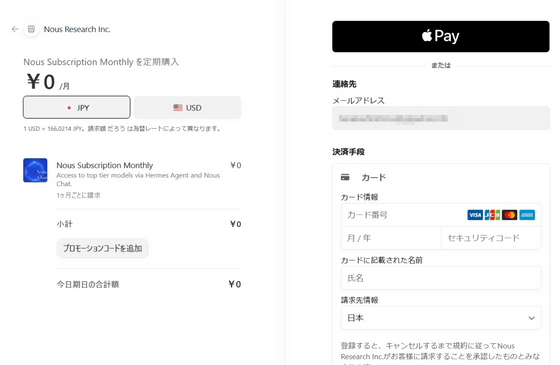
Task: Click the back arrow icon
Action: [x=15, y=29]
